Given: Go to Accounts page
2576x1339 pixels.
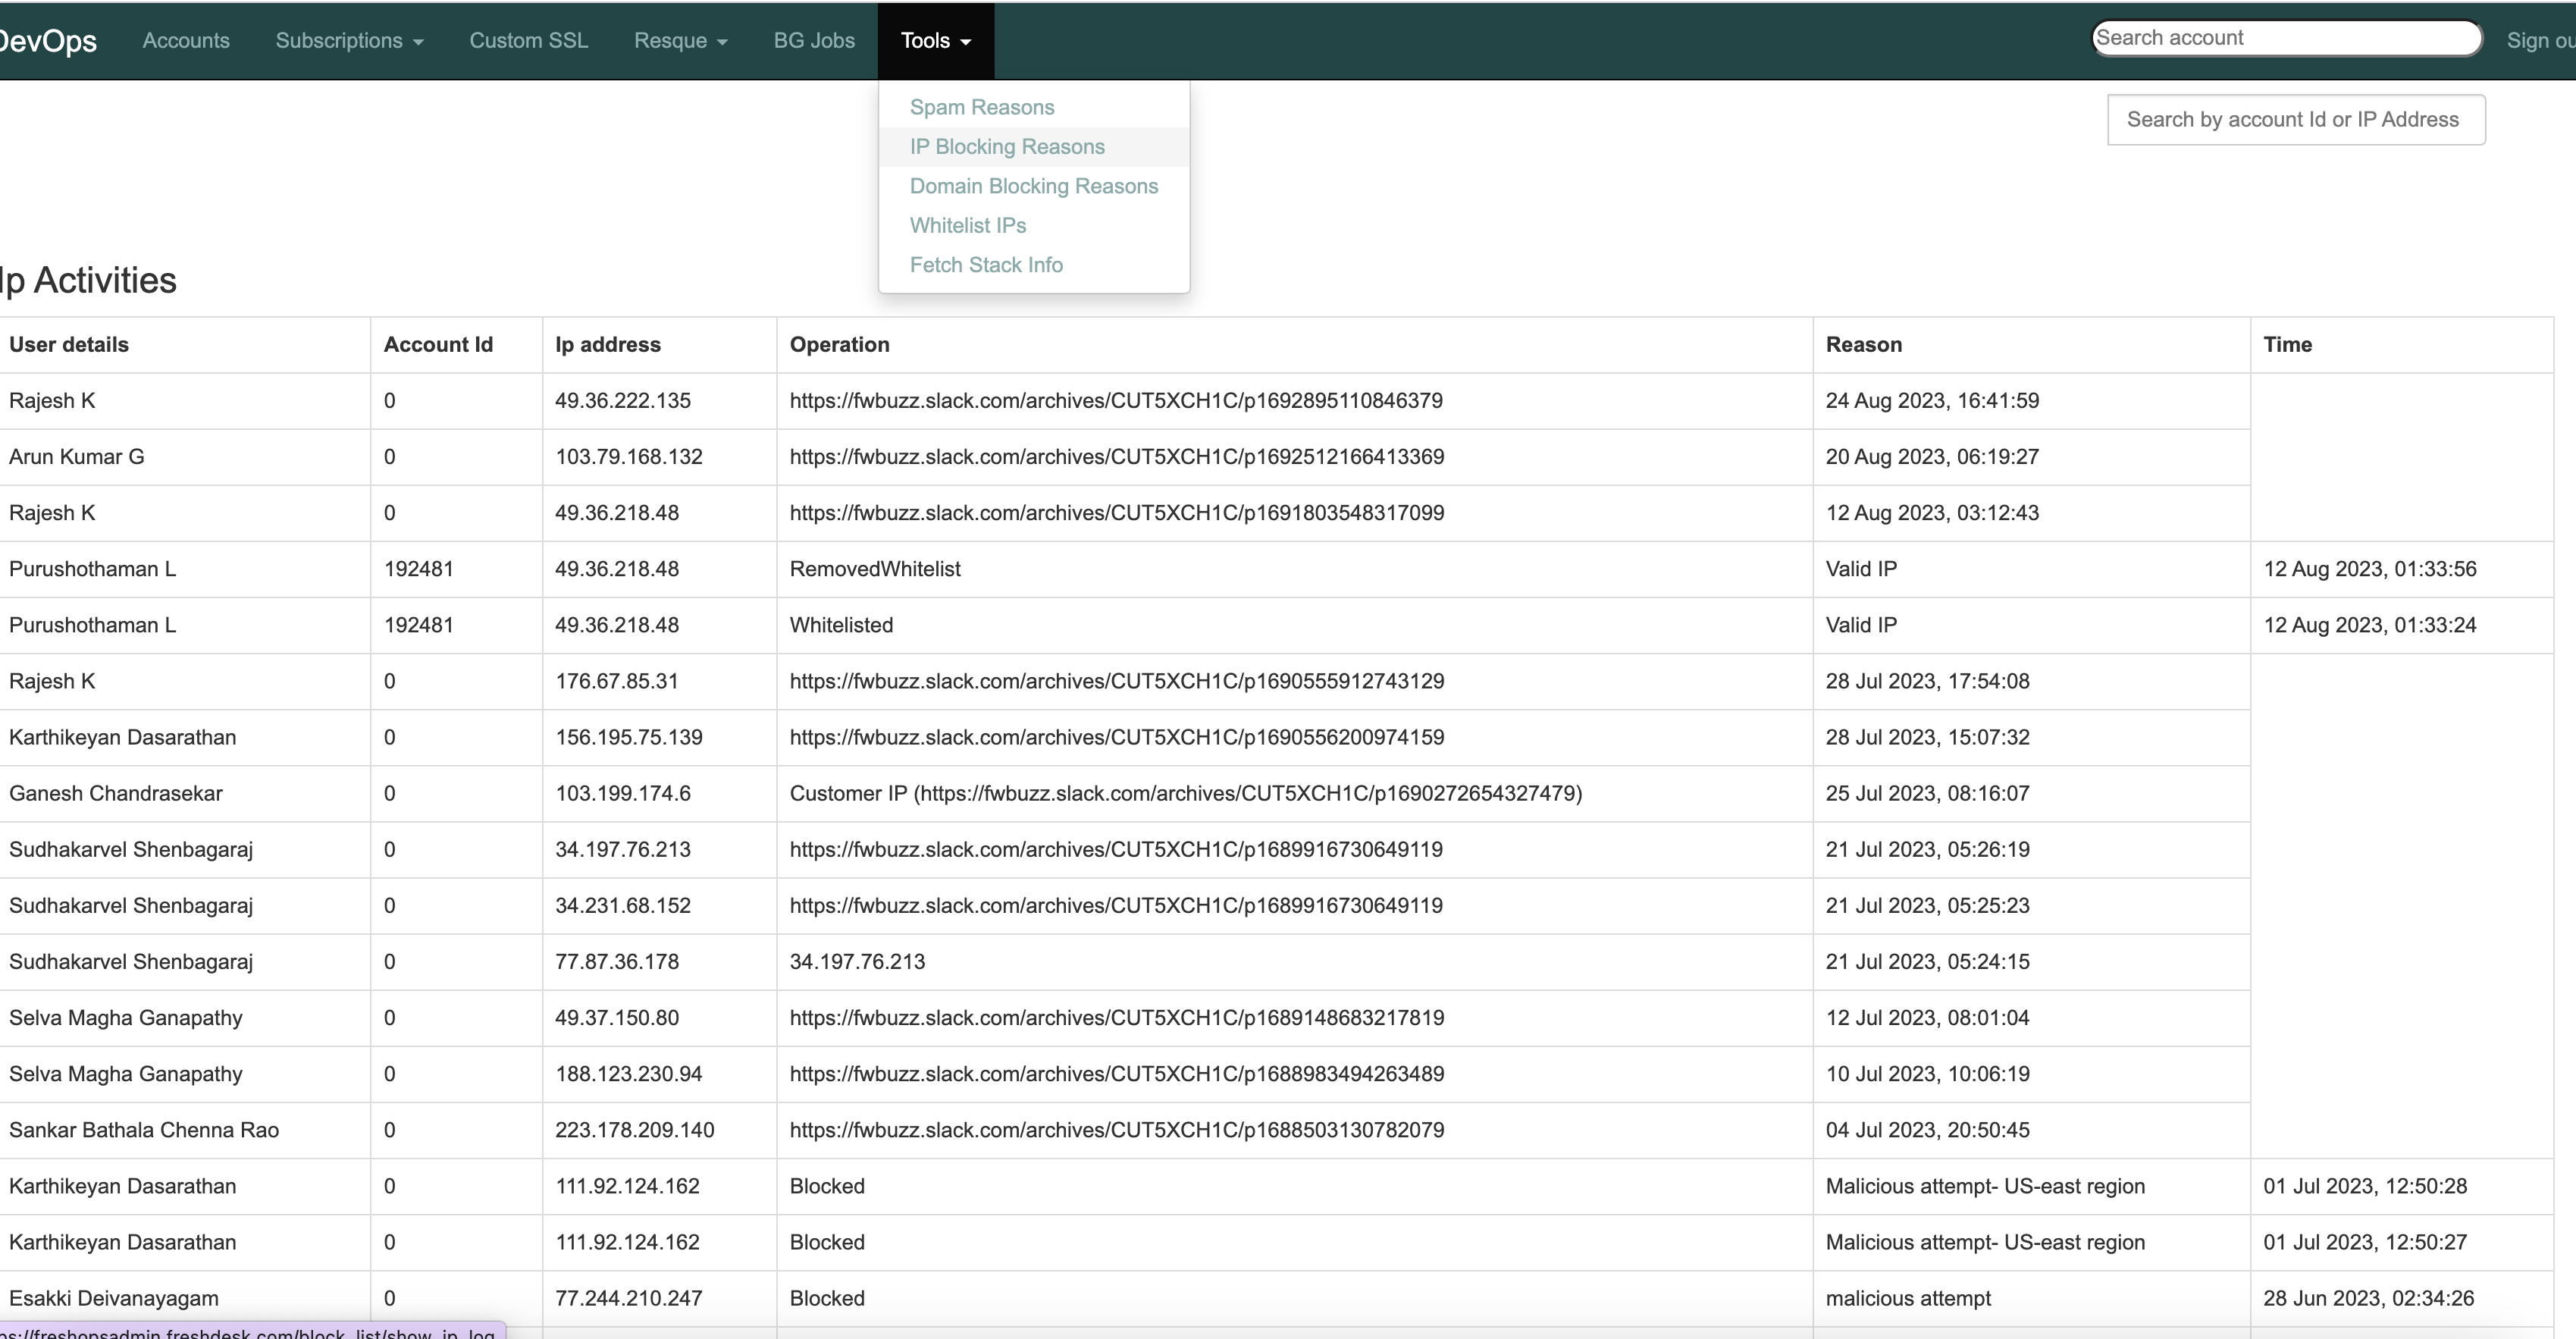Looking at the screenshot, I should coord(186,41).
